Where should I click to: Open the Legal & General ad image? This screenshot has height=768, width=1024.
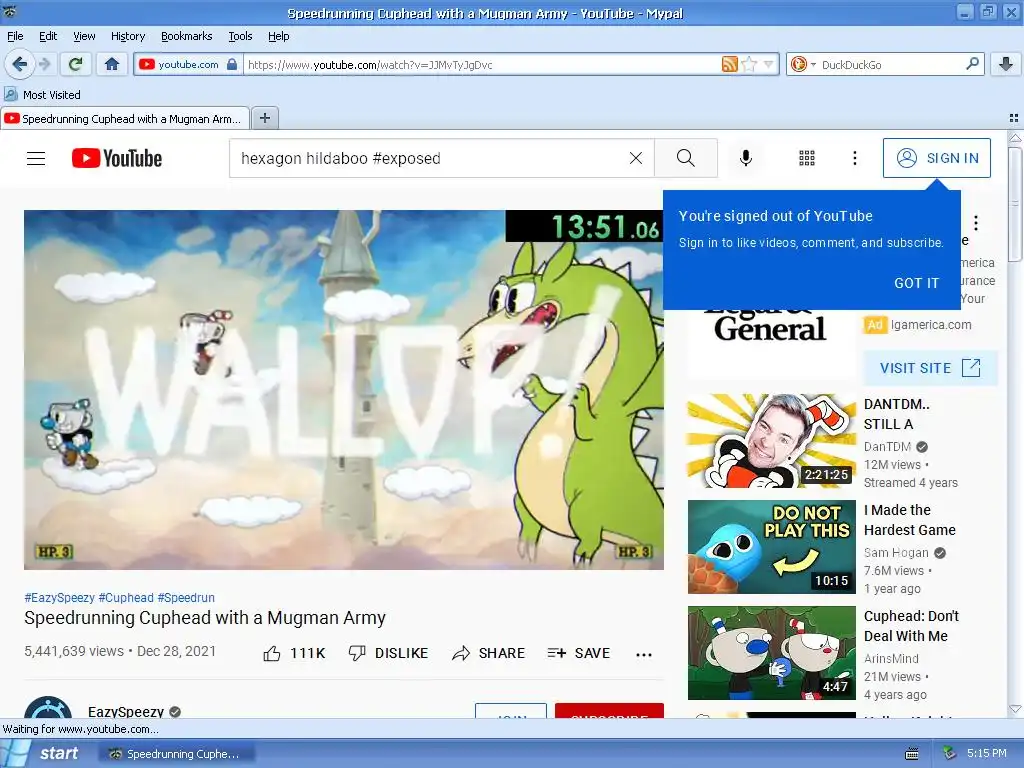click(771, 344)
